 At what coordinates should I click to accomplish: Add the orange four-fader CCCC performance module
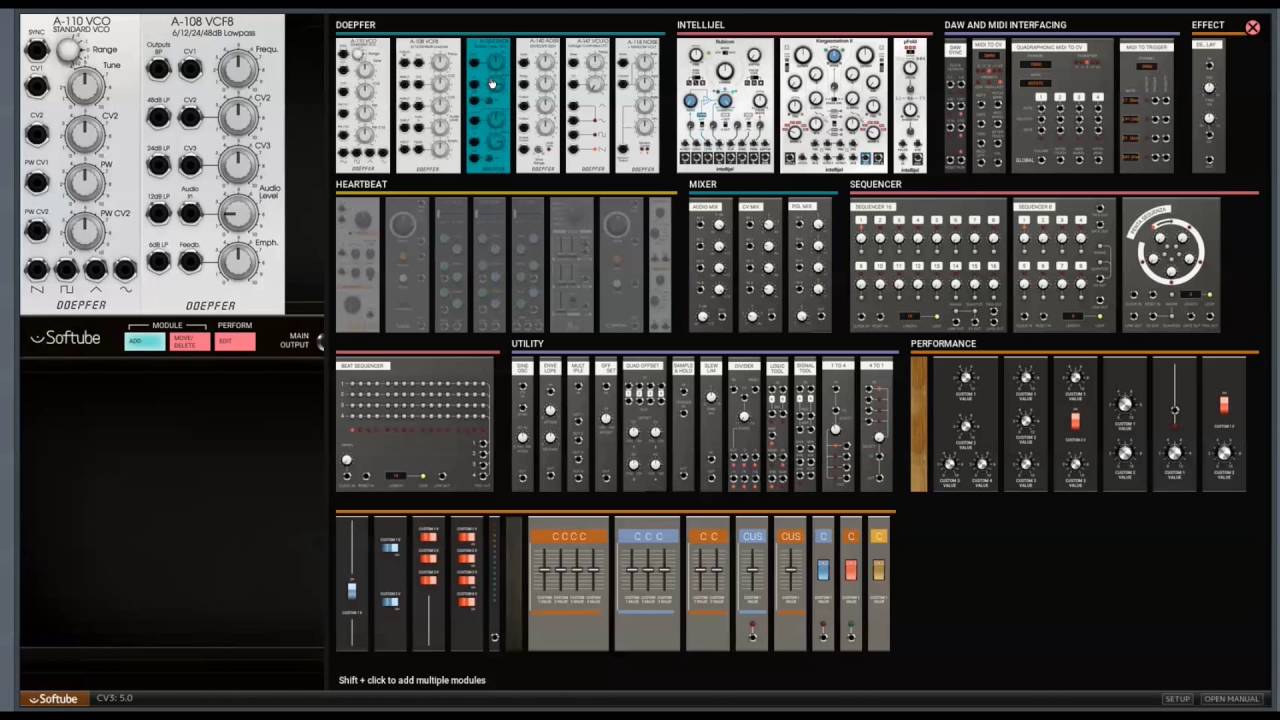568,584
